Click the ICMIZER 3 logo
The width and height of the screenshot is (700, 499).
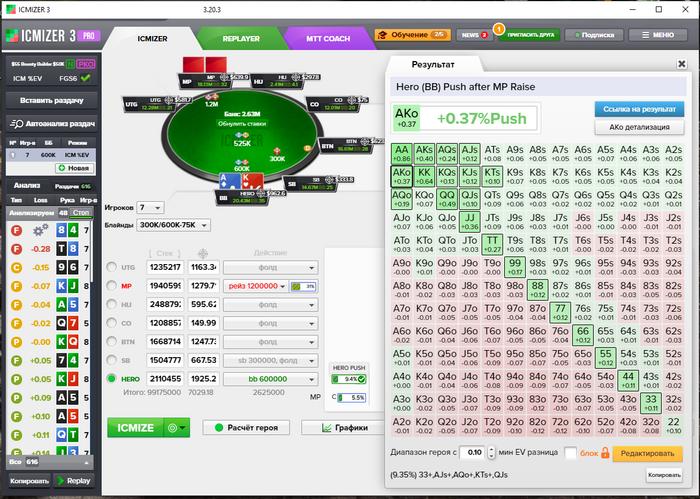(x=53, y=36)
